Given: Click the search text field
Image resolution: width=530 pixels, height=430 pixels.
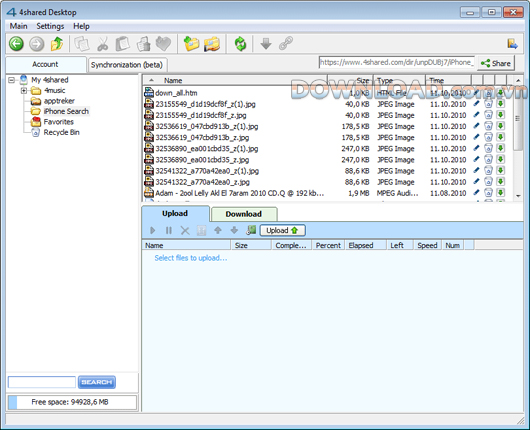Looking at the screenshot, I should click(x=42, y=382).
